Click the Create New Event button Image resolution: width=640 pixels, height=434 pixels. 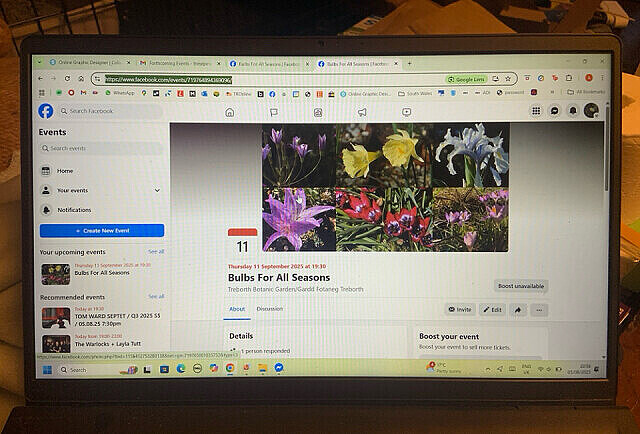(102, 231)
